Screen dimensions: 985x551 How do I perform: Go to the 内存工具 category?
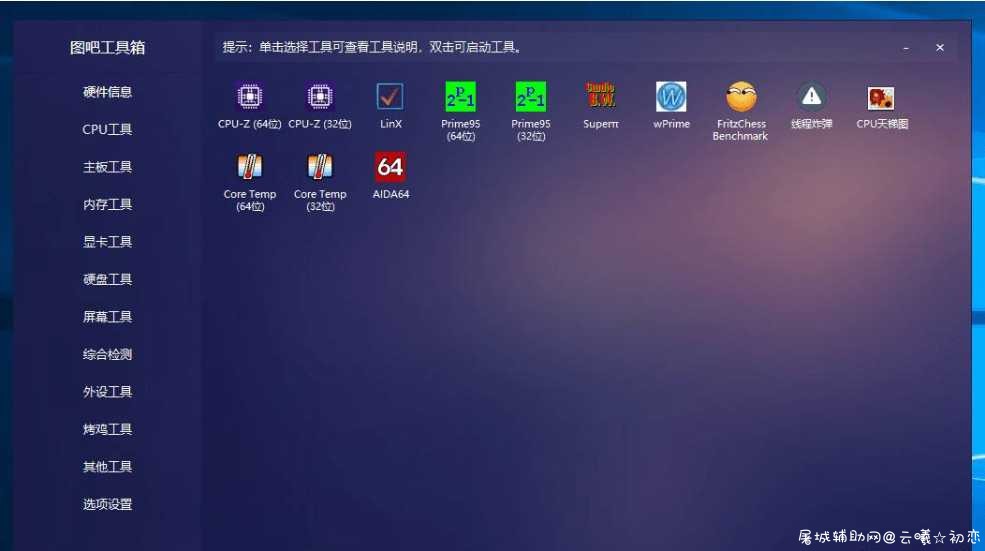coord(107,204)
